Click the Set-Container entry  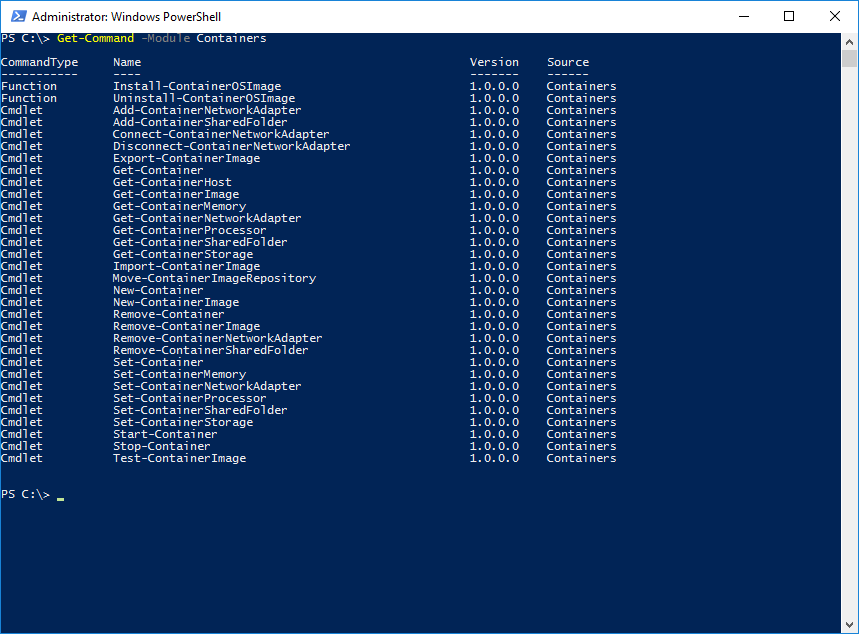point(158,363)
